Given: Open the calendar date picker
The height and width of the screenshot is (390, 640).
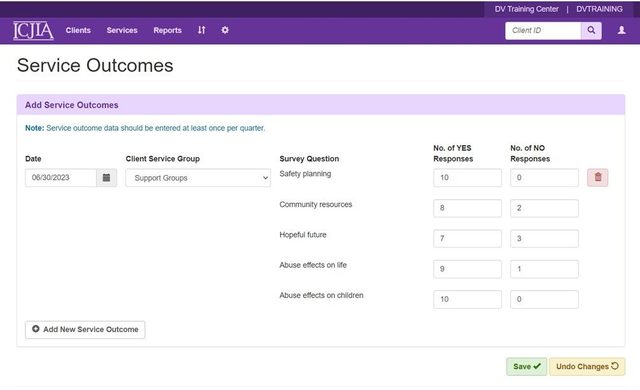Looking at the screenshot, I should pyautogui.click(x=107, y=178).
